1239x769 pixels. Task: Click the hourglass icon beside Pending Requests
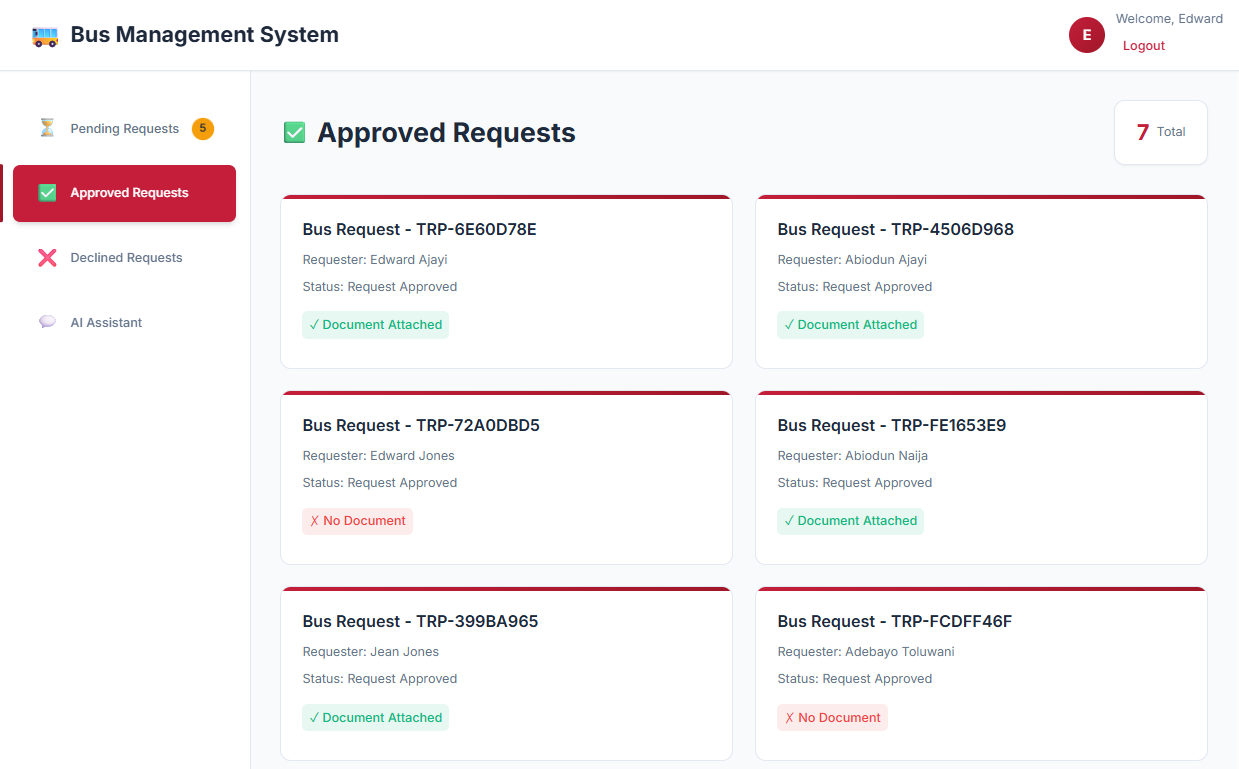46,127
